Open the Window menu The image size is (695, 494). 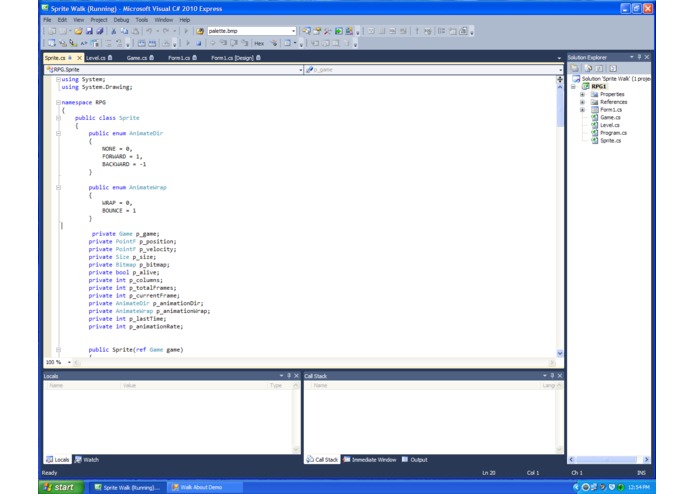tap(164, 20)
